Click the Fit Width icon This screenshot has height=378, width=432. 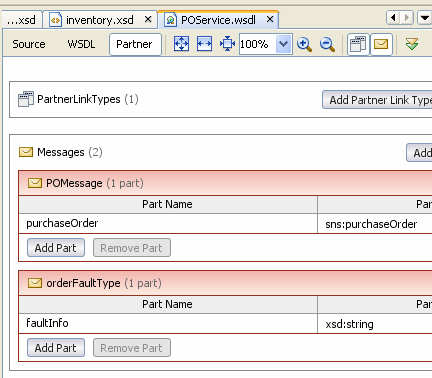[204, 44]
